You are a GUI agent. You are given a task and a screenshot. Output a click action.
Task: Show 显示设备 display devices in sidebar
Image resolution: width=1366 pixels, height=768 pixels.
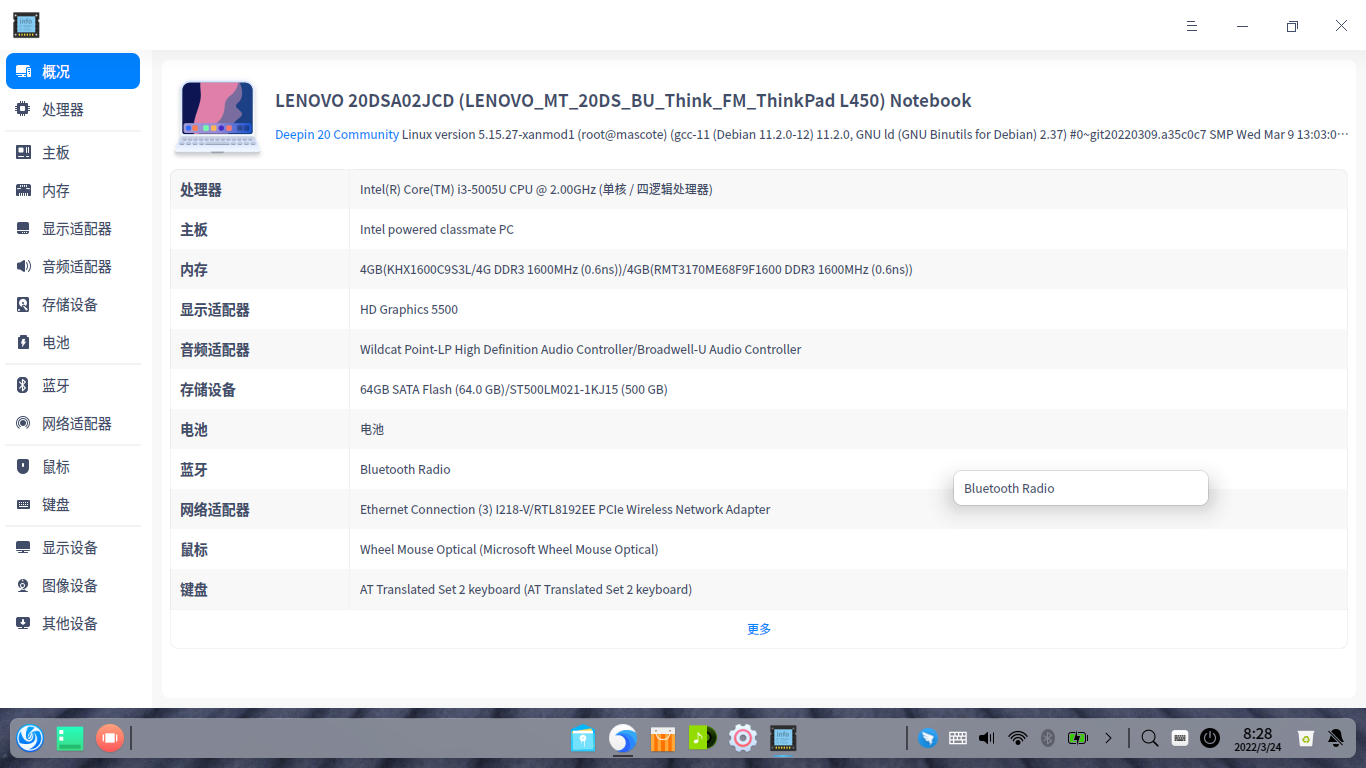(x=73, y=547)
